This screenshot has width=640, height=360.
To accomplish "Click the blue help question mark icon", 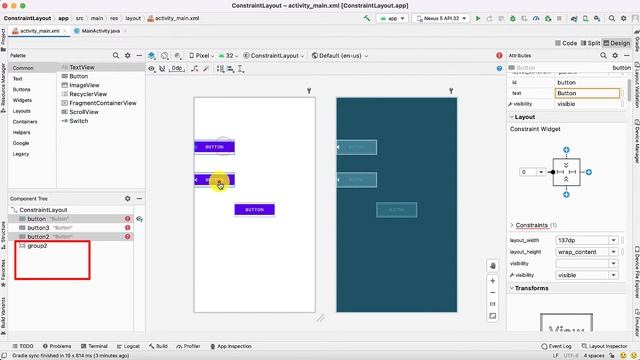I will click(x=499, y=69).
